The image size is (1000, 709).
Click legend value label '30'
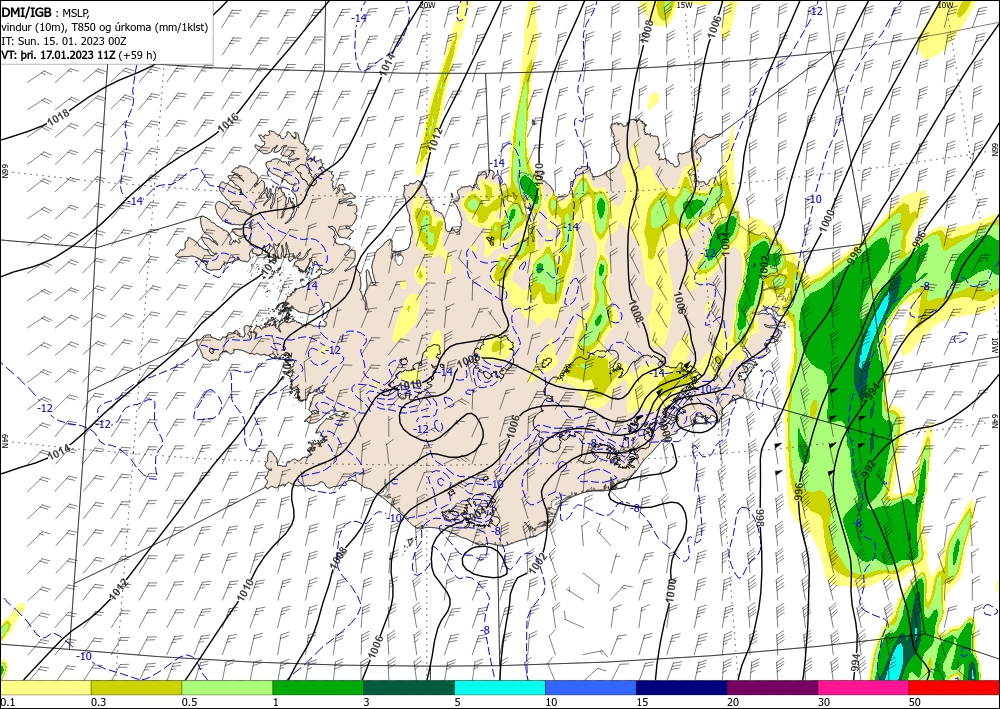point(825,702)
